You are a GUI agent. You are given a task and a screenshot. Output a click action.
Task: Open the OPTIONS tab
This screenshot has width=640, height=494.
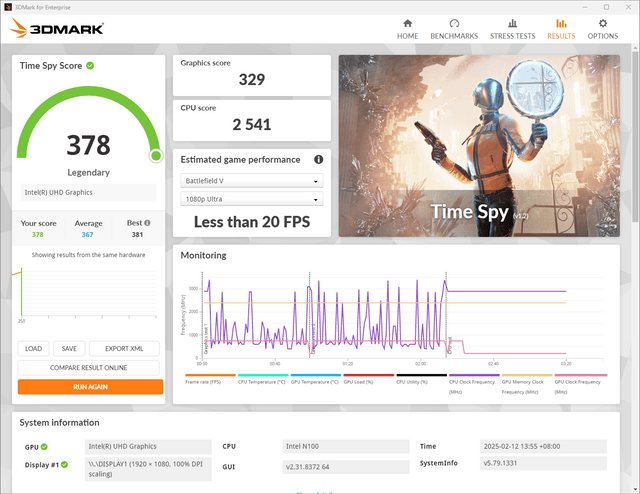(602, 29)
